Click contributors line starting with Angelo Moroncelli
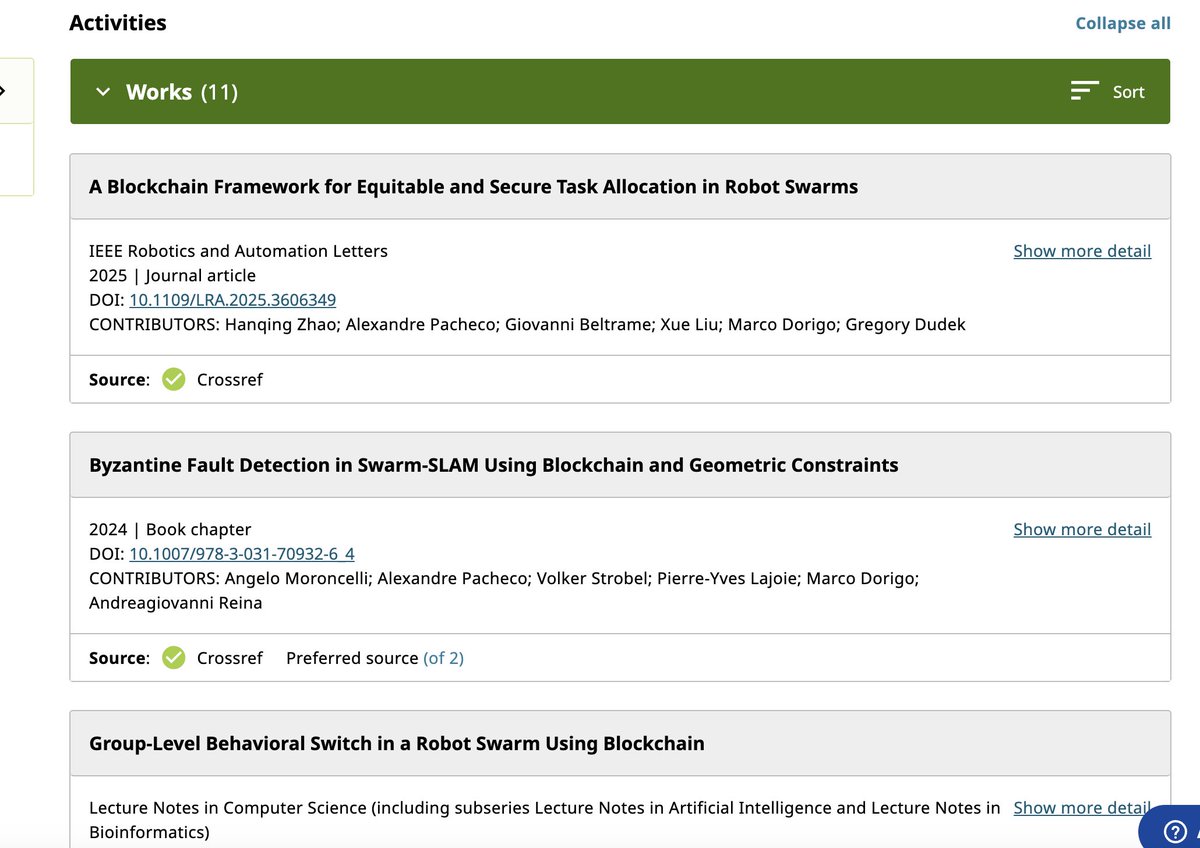 pos(504,590)
